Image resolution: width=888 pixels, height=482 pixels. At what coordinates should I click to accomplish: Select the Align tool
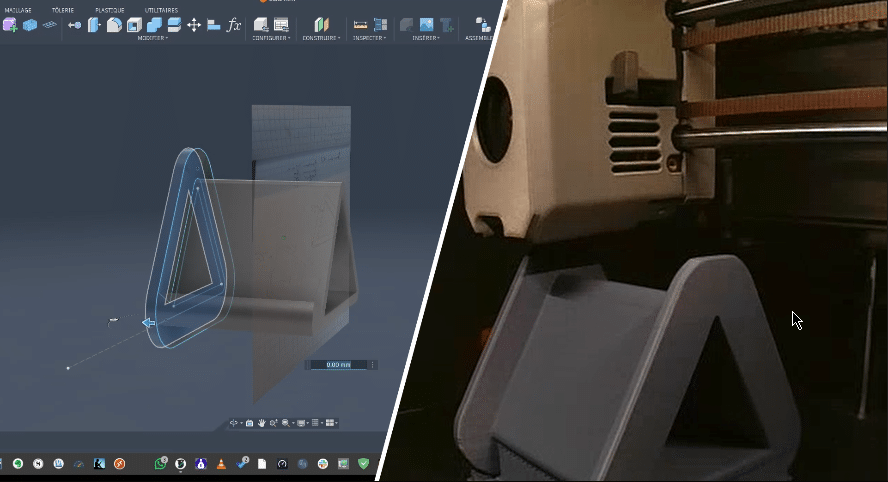click(x=214, y=25)
